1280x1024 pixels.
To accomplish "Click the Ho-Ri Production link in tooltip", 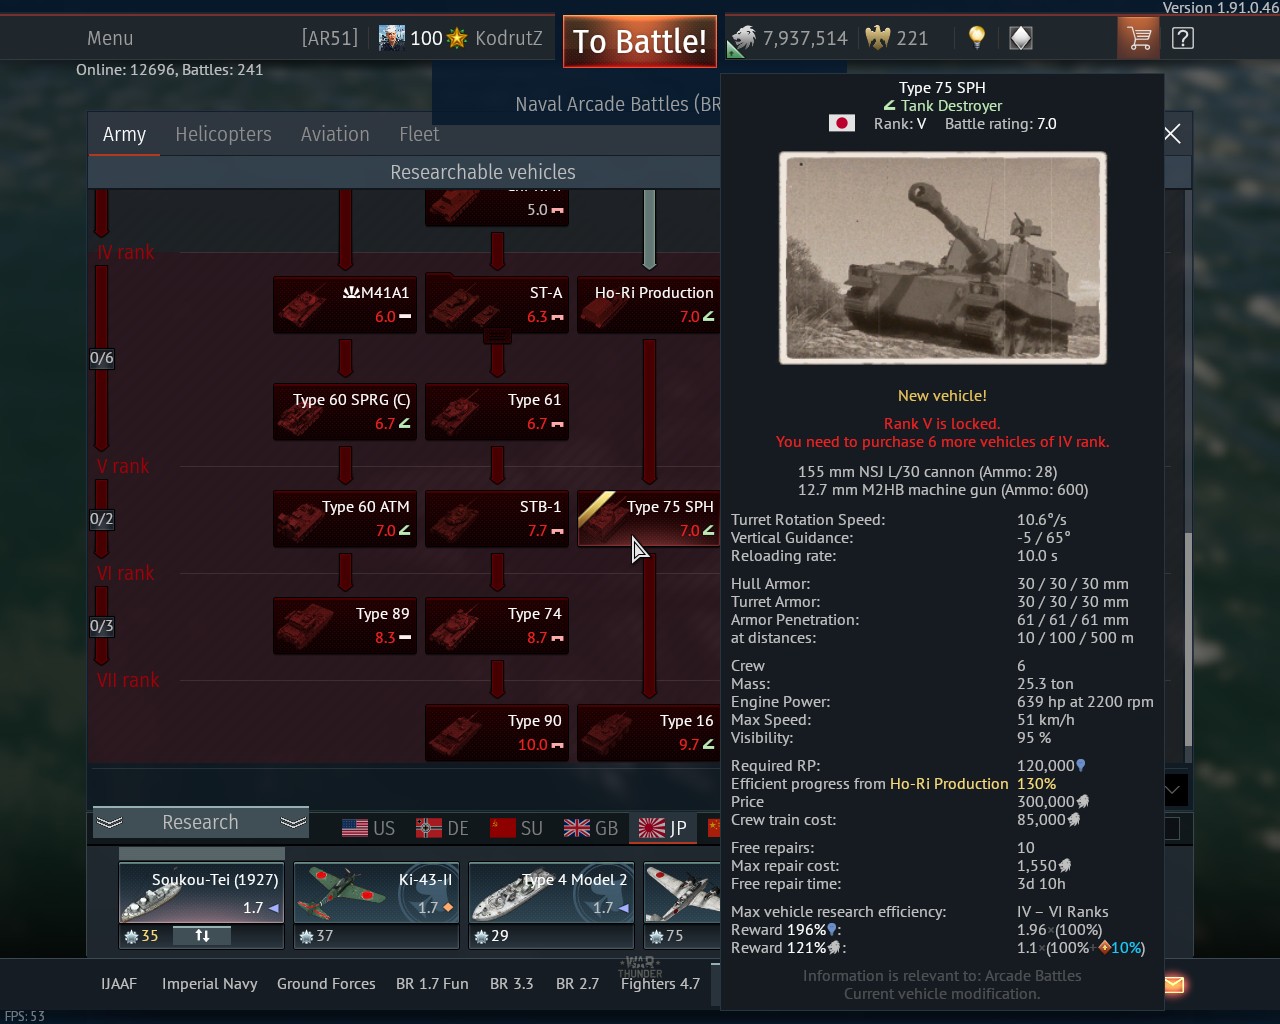I will coord(949,784).
